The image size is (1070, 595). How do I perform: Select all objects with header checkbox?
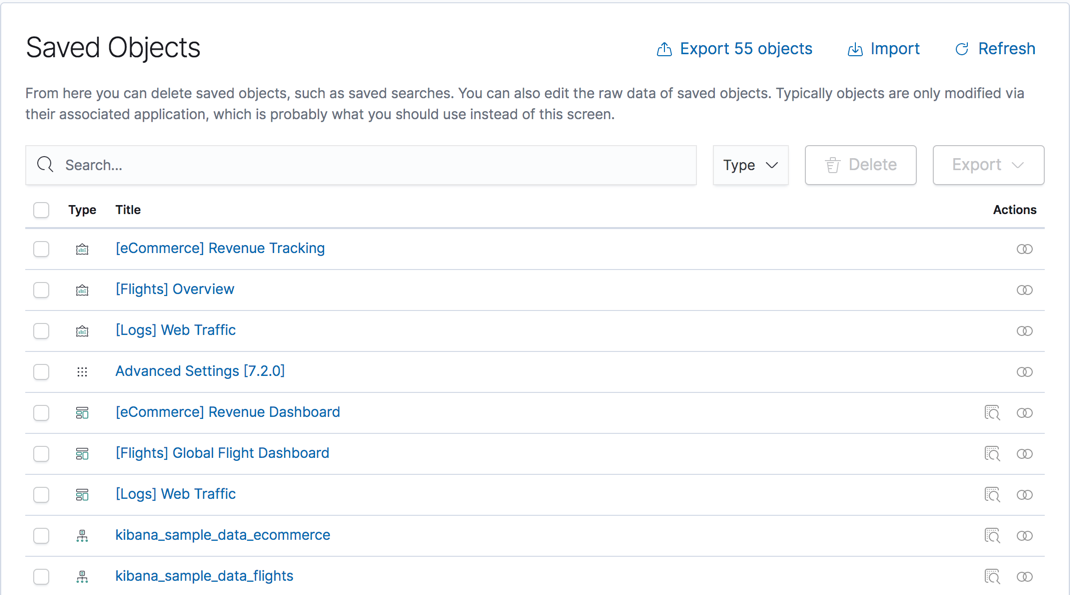point(41,210)
